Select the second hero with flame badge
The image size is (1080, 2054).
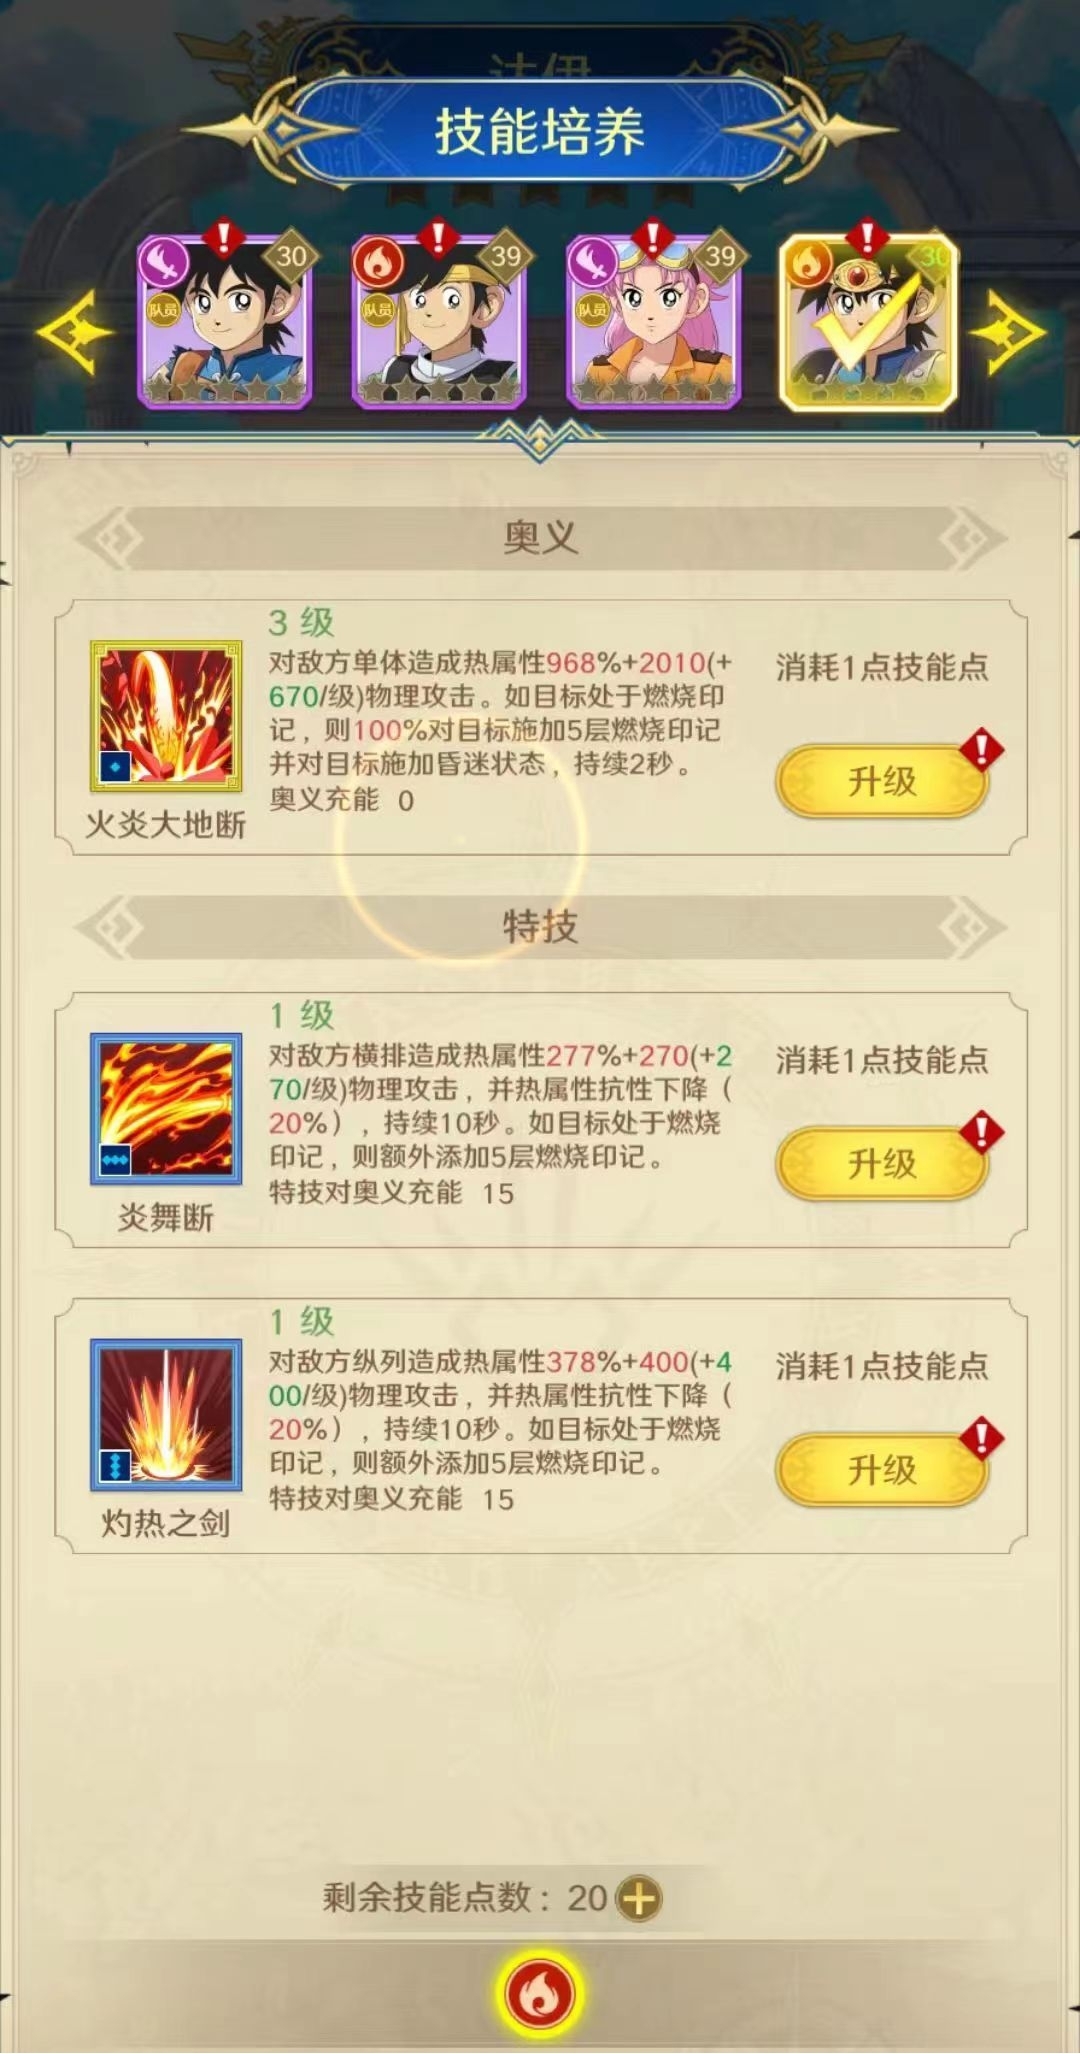pos(439,322)
